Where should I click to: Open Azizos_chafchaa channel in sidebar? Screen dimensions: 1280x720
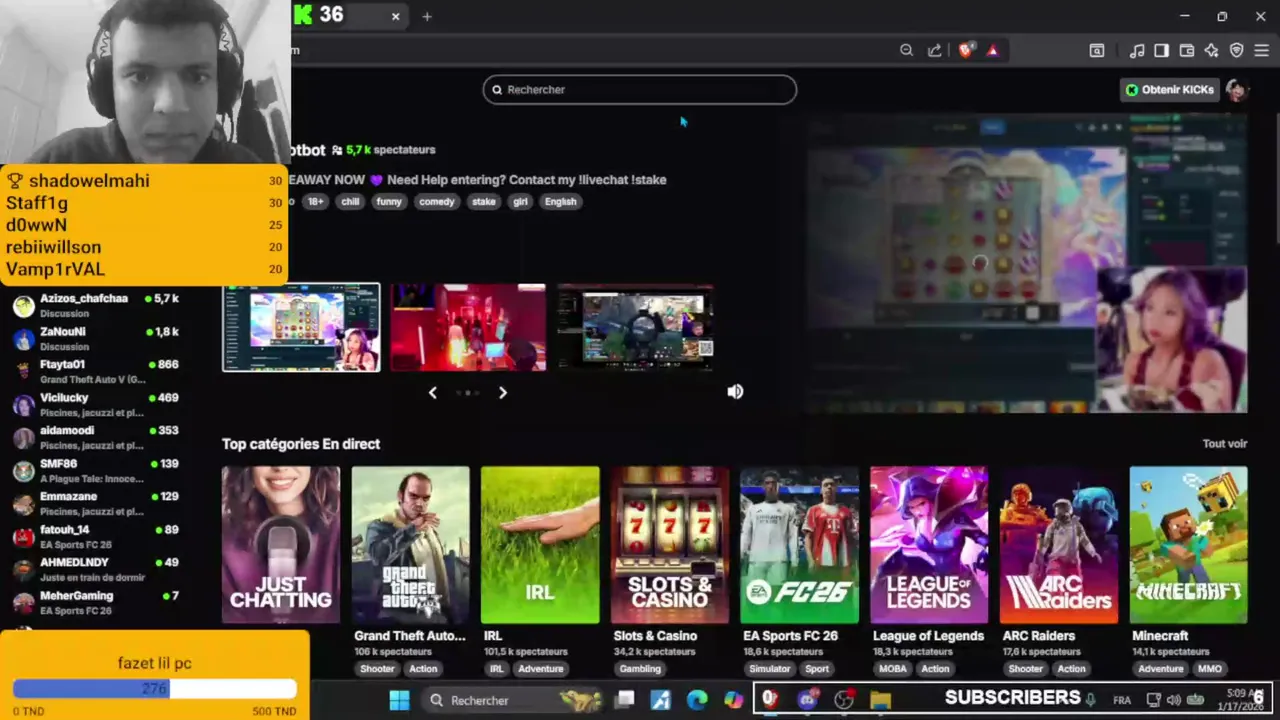pyautogui.click(x=95, y=305)
